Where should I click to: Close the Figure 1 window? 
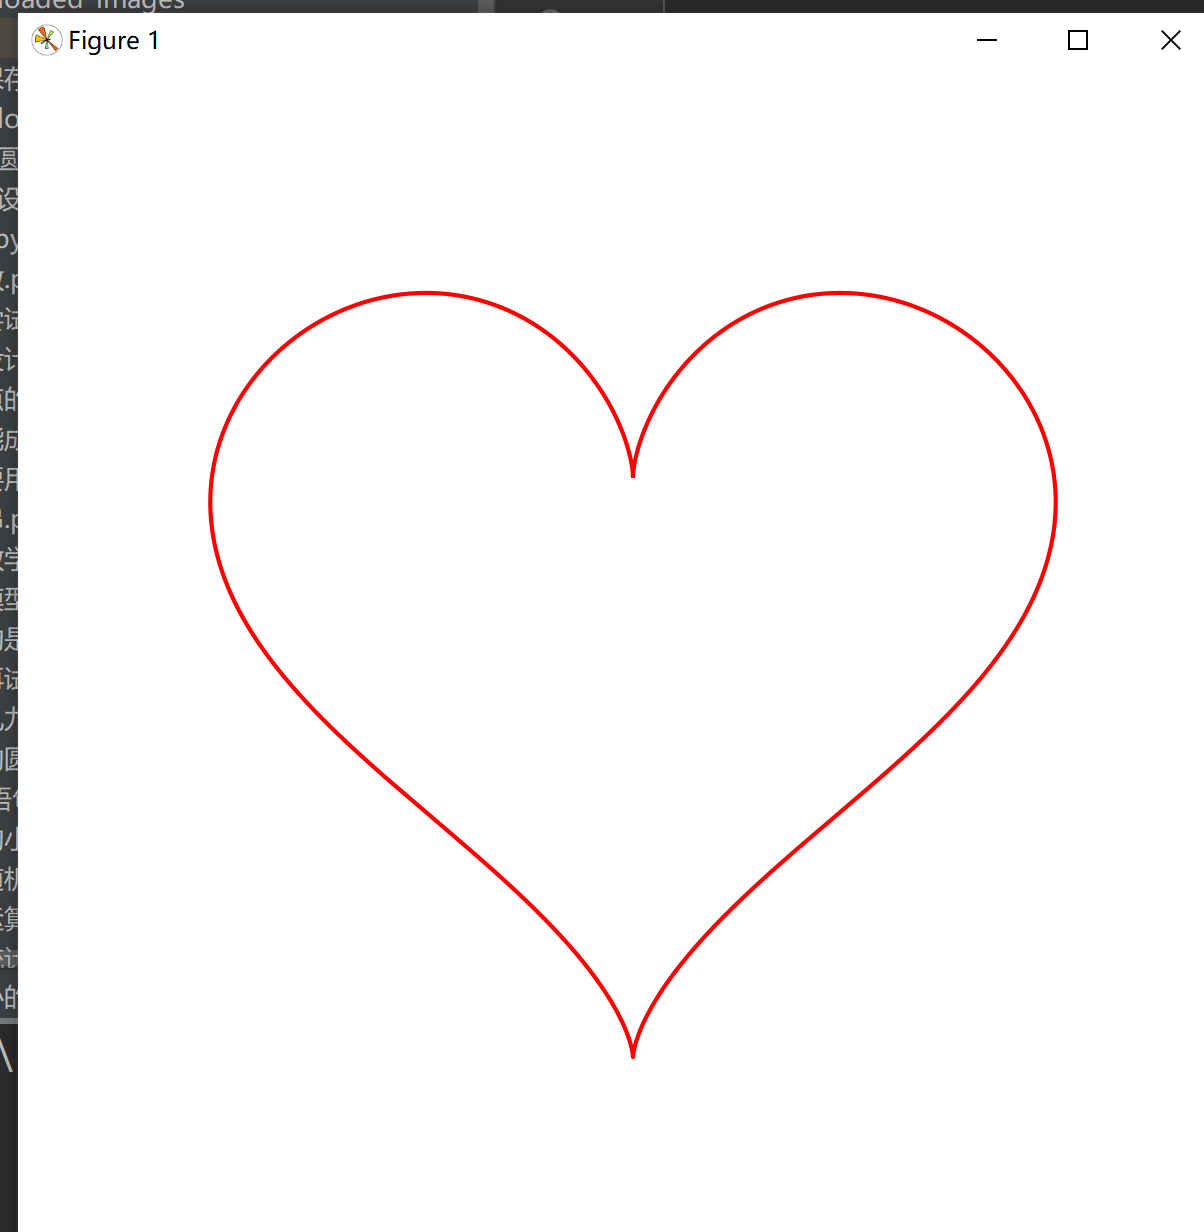coord(1170,40)
